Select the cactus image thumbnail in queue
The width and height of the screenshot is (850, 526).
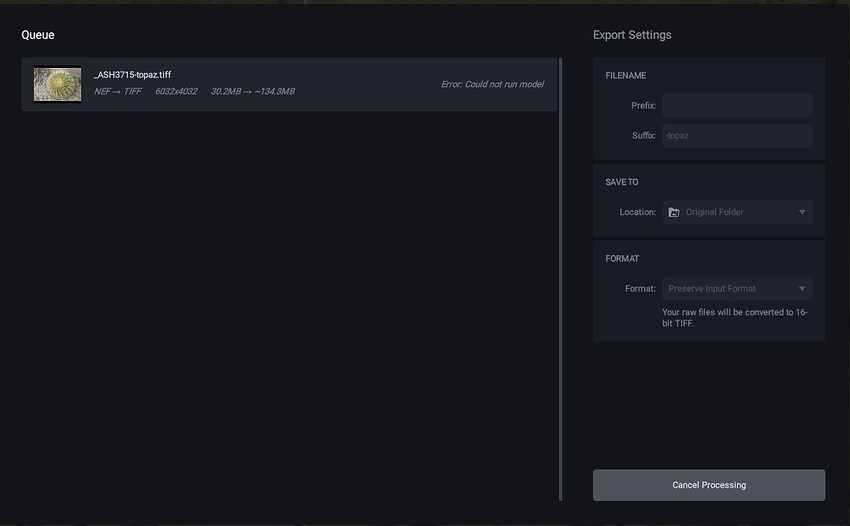tap(57, 84)
